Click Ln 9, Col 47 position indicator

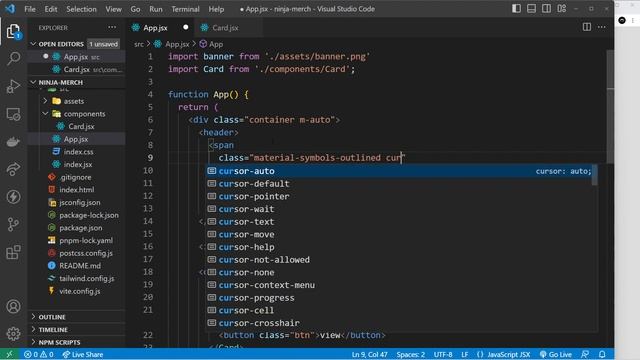369,354
